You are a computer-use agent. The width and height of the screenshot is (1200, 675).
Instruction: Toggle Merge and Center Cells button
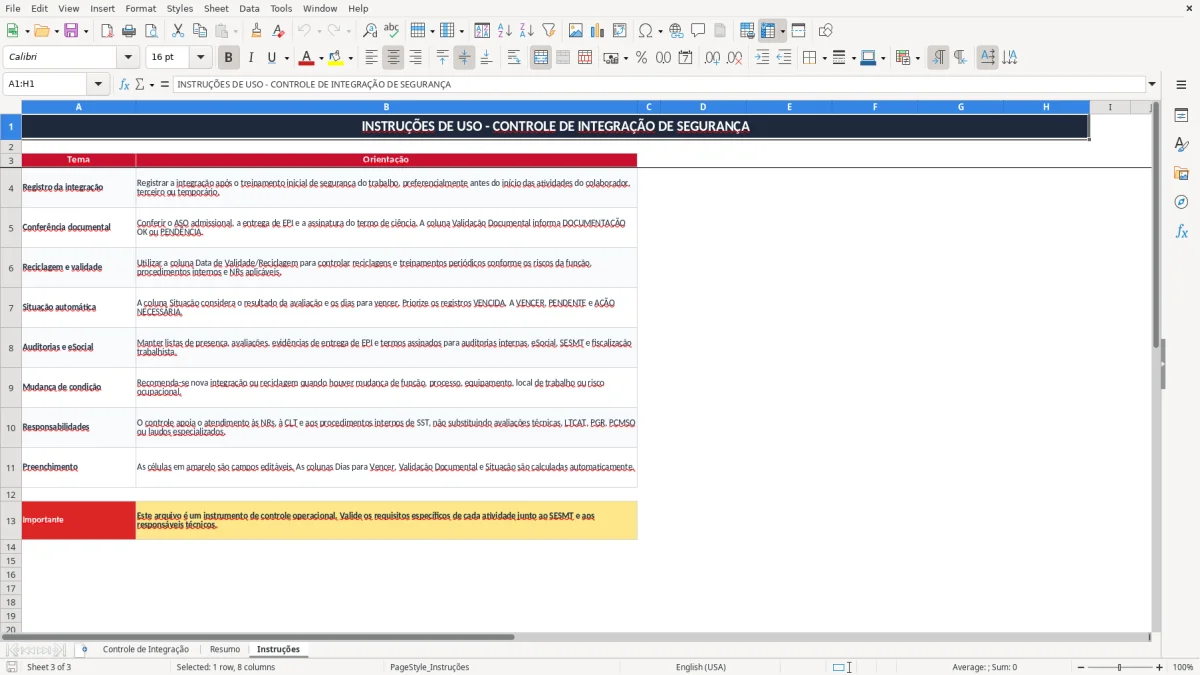(x=541, y=58)
